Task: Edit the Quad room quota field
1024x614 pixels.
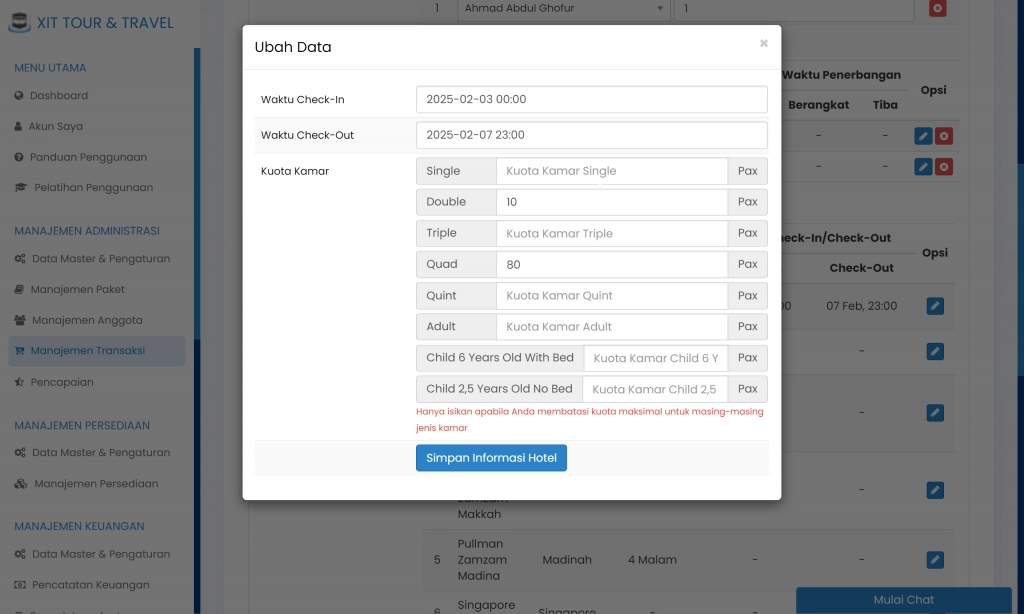Action: (x=611, y=265)
